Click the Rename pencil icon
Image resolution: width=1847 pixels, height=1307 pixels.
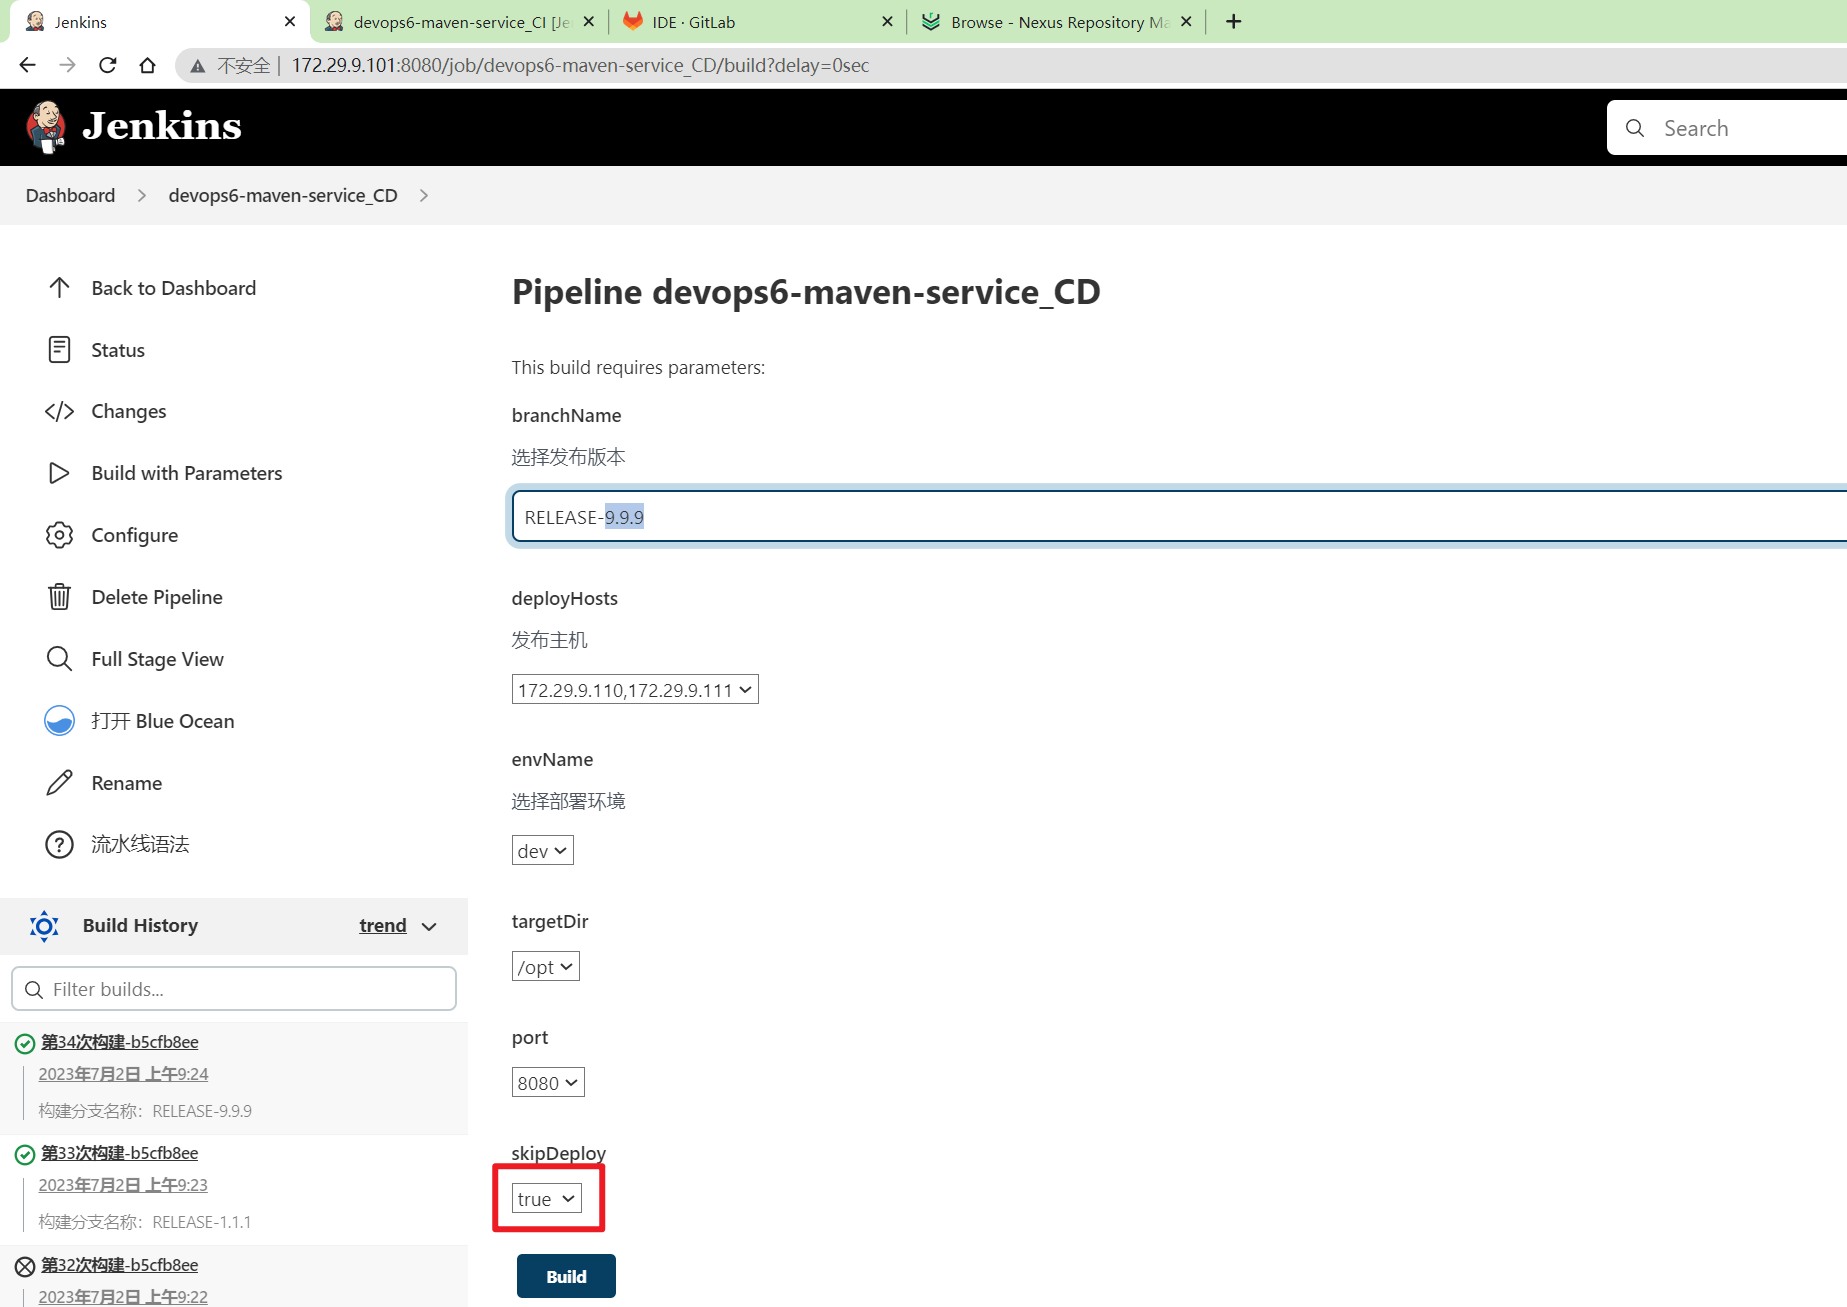[59, 783]
